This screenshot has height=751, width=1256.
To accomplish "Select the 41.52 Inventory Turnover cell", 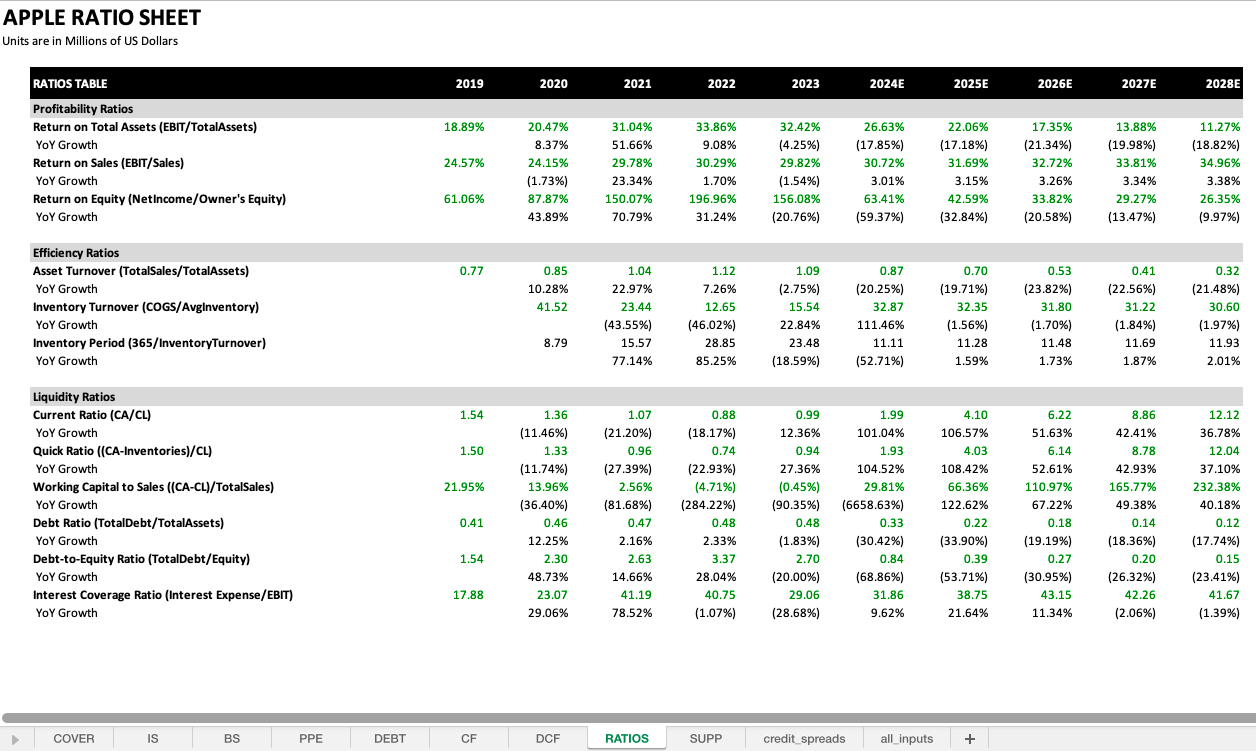I will point(553,307).
